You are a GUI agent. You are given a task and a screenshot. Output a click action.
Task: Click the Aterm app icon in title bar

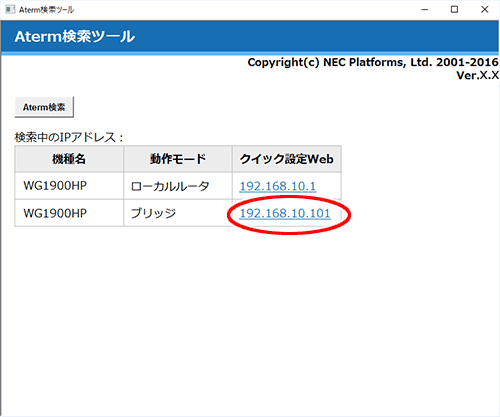10,9
